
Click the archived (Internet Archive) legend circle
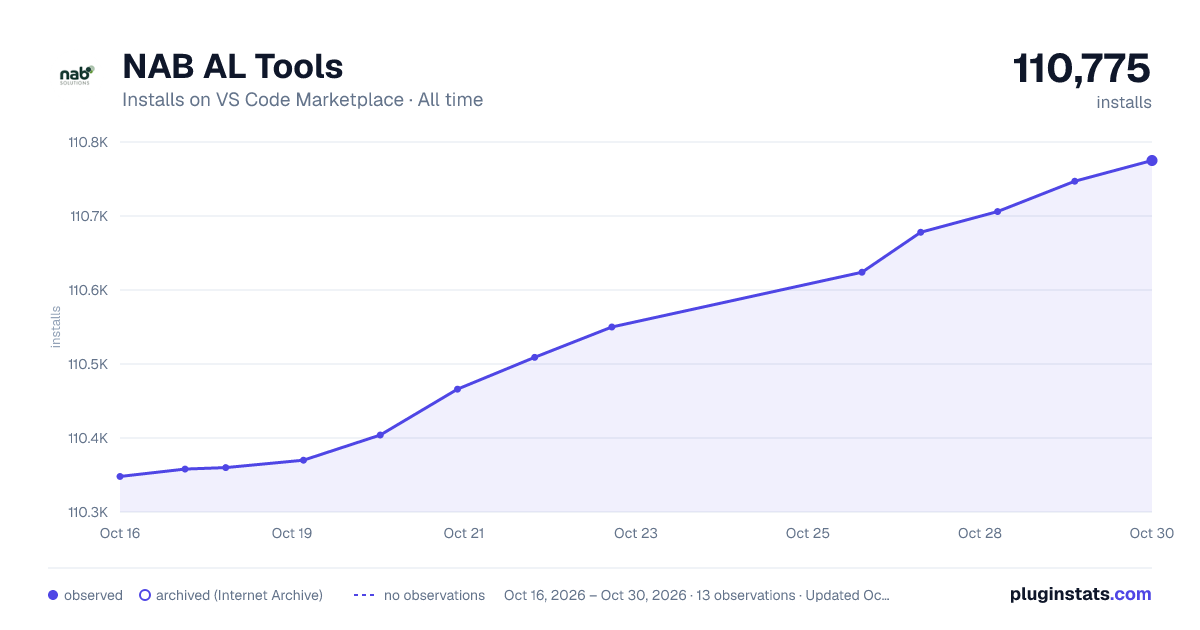(144, 595)
